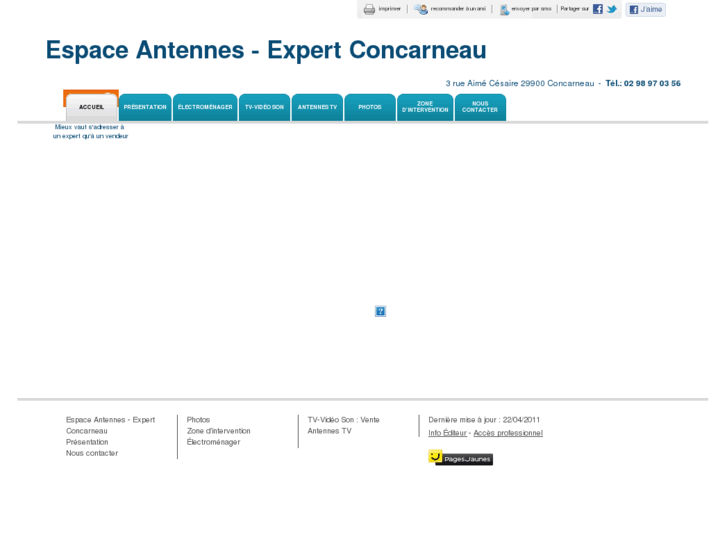This screenshot has height=545, width=727.
Task: Click recommander à un ami link
Action: click(458, 9)
